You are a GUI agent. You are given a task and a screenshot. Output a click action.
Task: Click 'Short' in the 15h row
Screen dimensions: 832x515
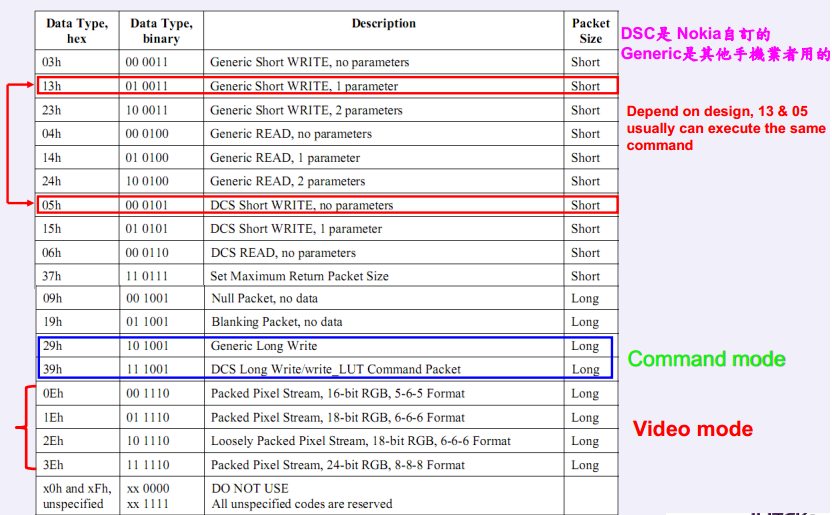[585, 229]
